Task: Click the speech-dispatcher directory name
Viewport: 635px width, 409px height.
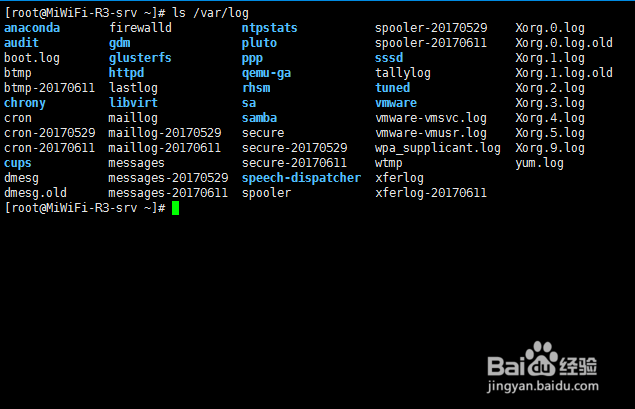Action: pos(301,178)
